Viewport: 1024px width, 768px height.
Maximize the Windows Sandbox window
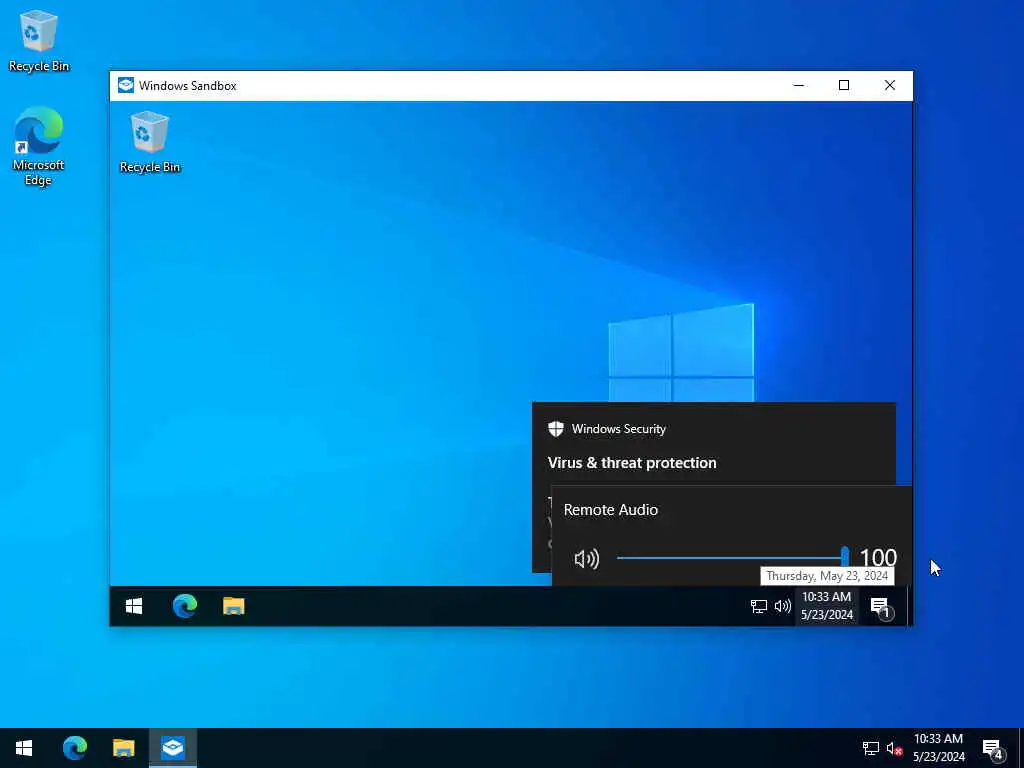coord(844,86)
